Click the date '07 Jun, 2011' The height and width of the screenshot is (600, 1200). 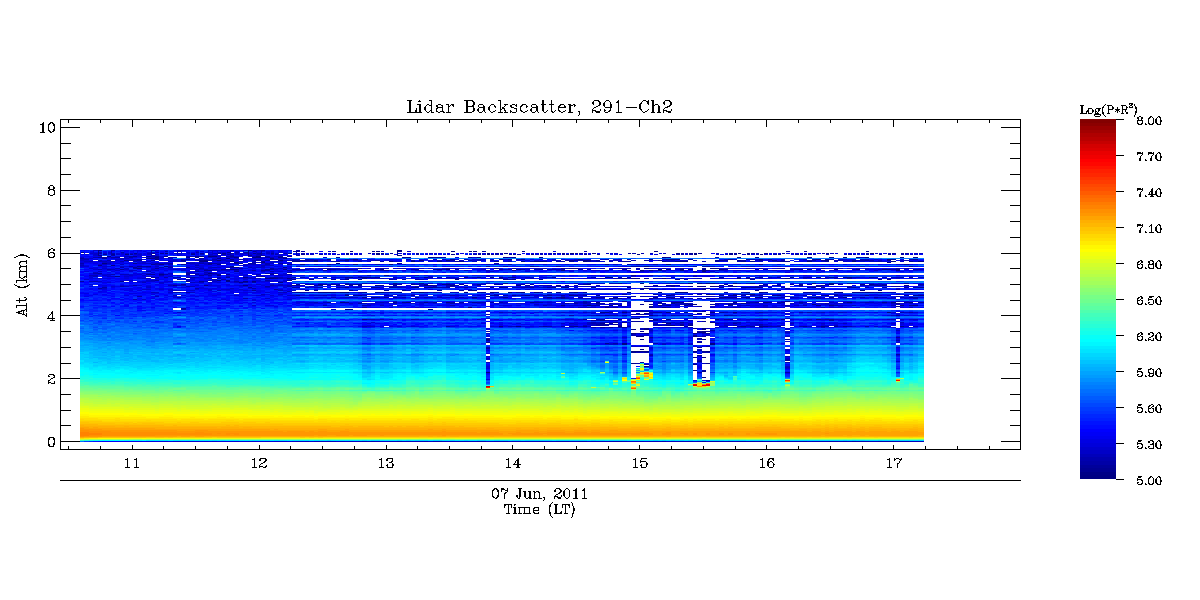(x=539, y=494)
